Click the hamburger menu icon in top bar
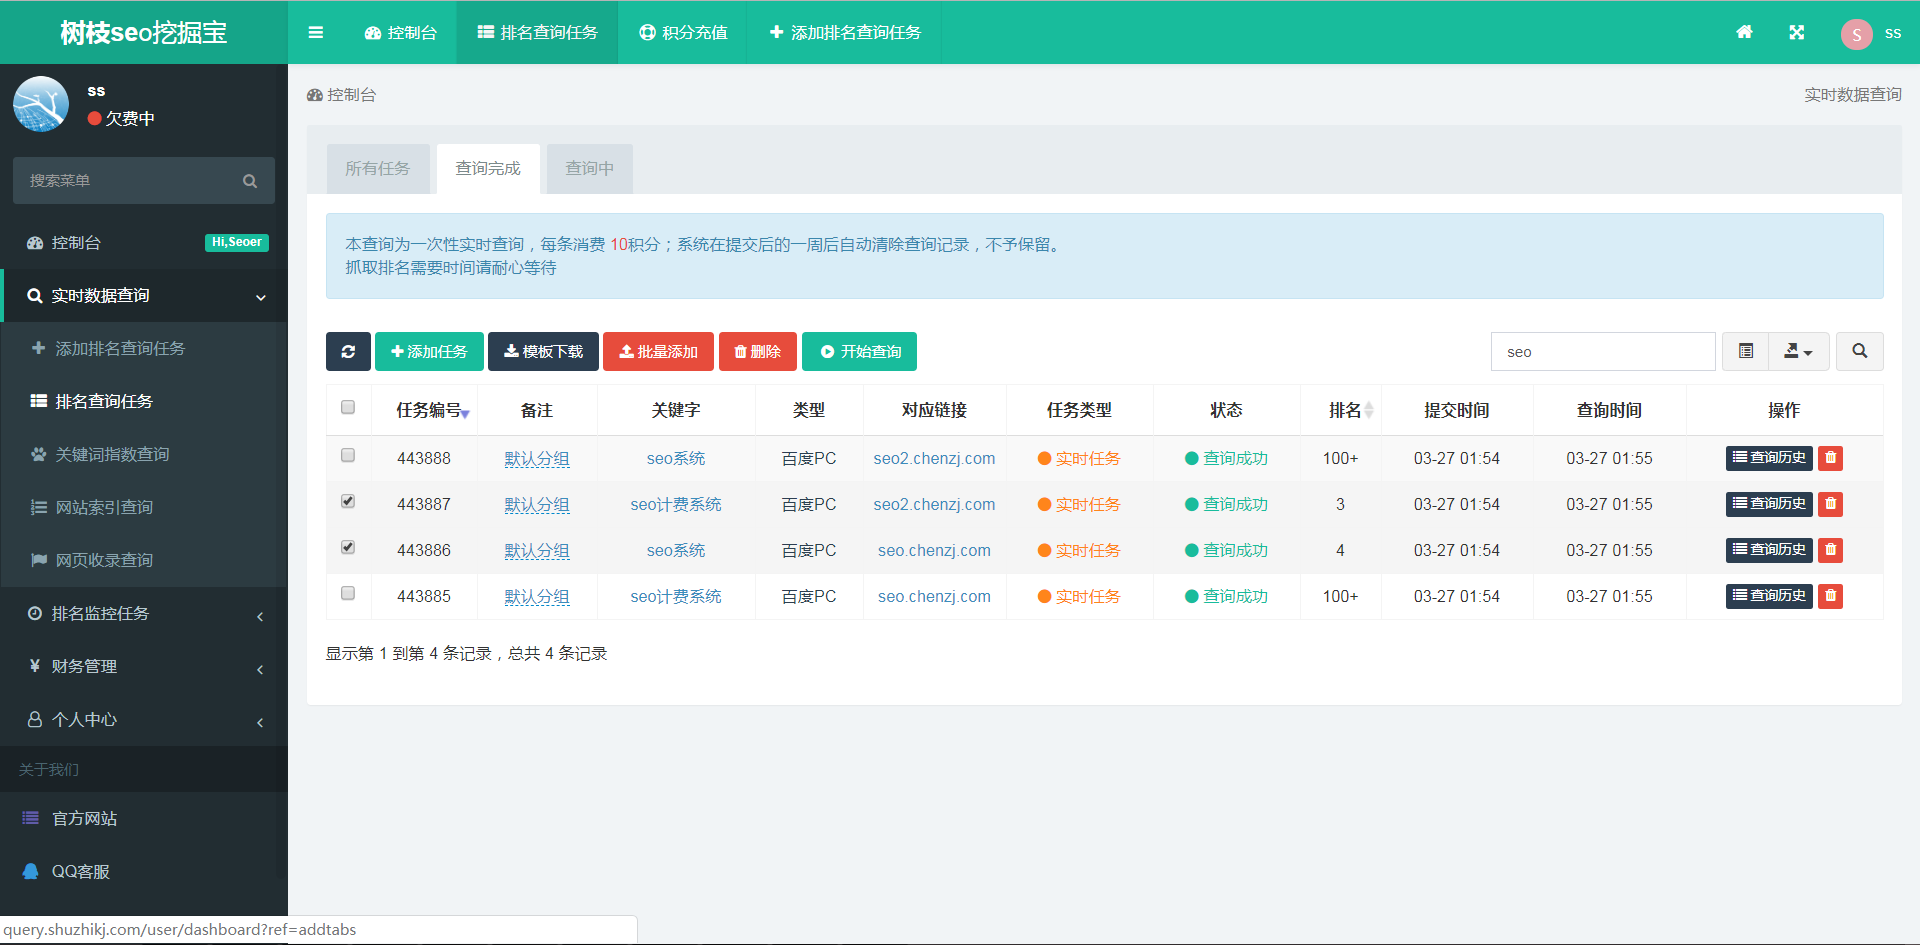Screen dimensions: 1920x945 316,32
